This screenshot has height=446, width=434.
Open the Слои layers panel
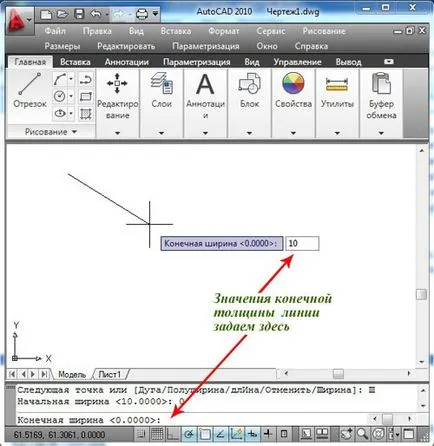pos(161,90)
